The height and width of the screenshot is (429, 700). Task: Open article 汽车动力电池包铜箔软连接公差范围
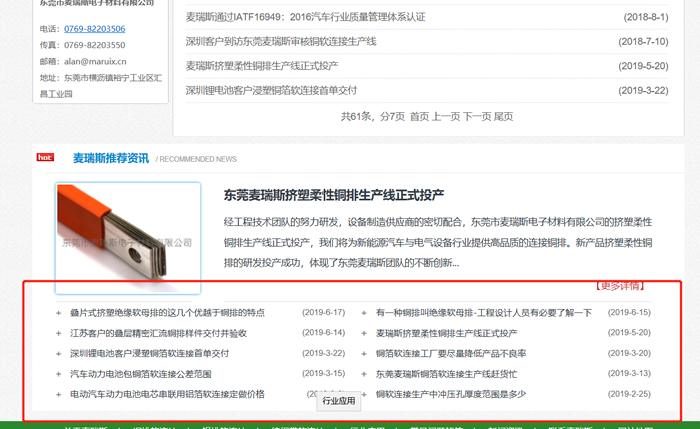(x=141, y=374)
